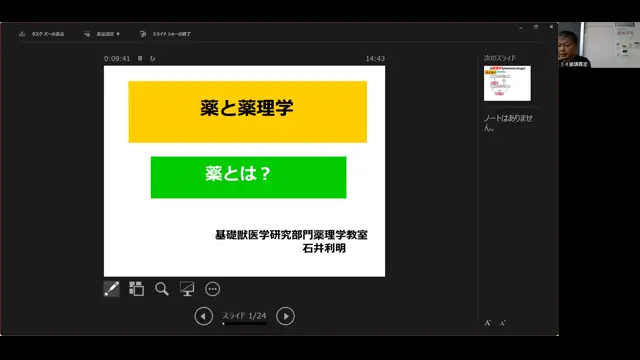
Task: Open the display settings dropdown
Action: click(102, 34)
